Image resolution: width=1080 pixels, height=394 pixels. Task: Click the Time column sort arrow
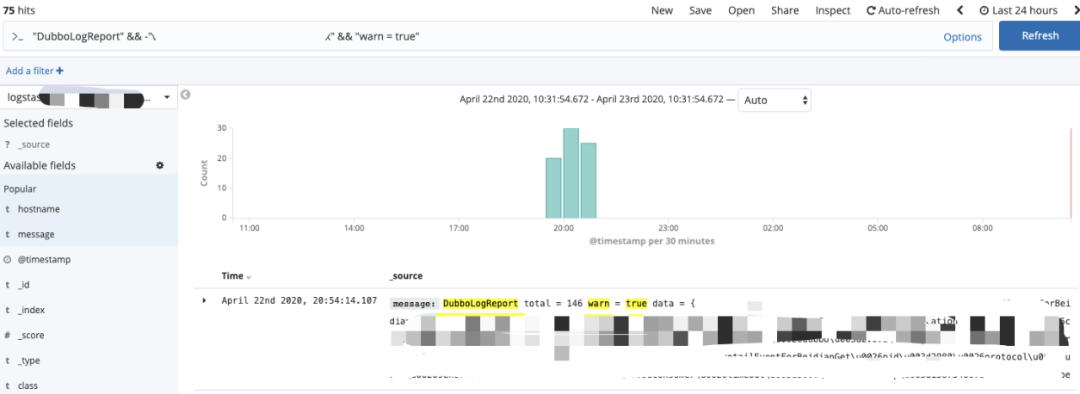pyautogui.click(x=249, y=277)
